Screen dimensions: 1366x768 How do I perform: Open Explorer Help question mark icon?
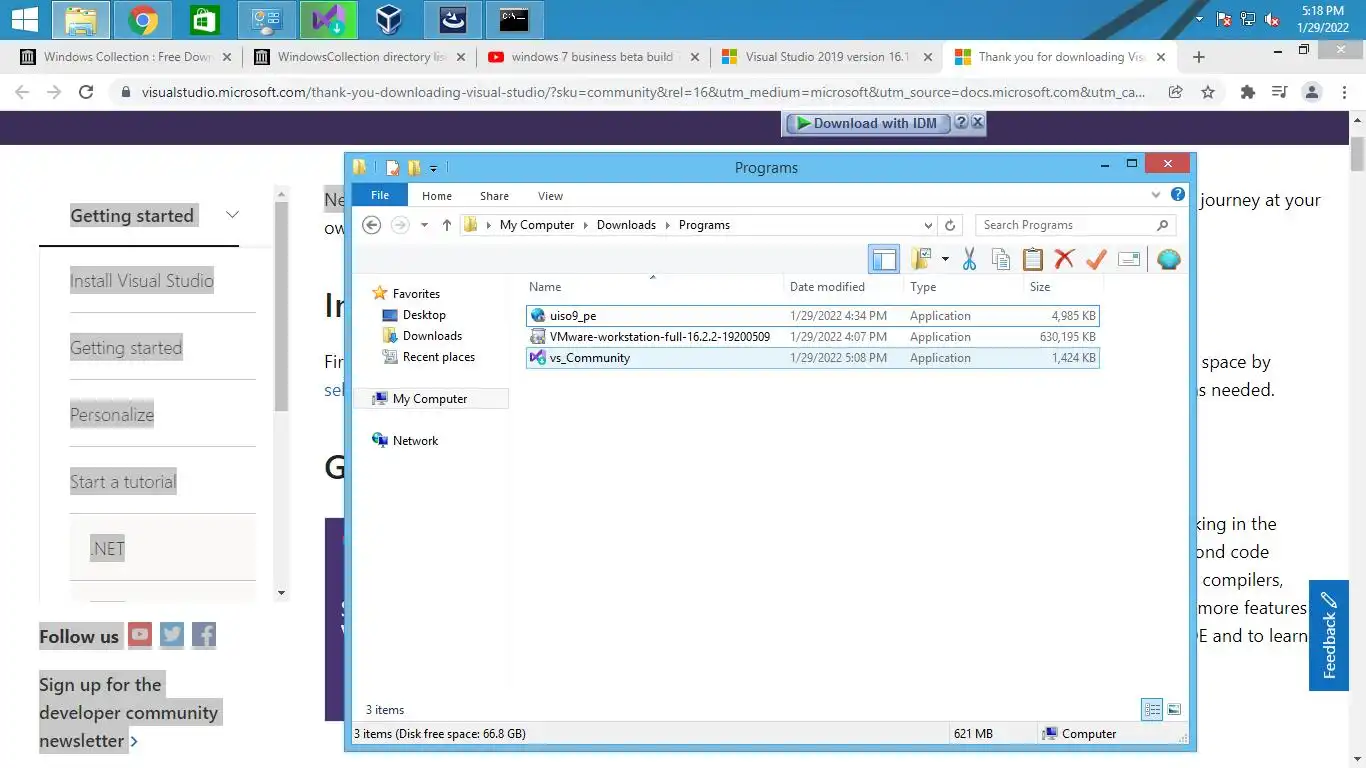coord(1178,195)
